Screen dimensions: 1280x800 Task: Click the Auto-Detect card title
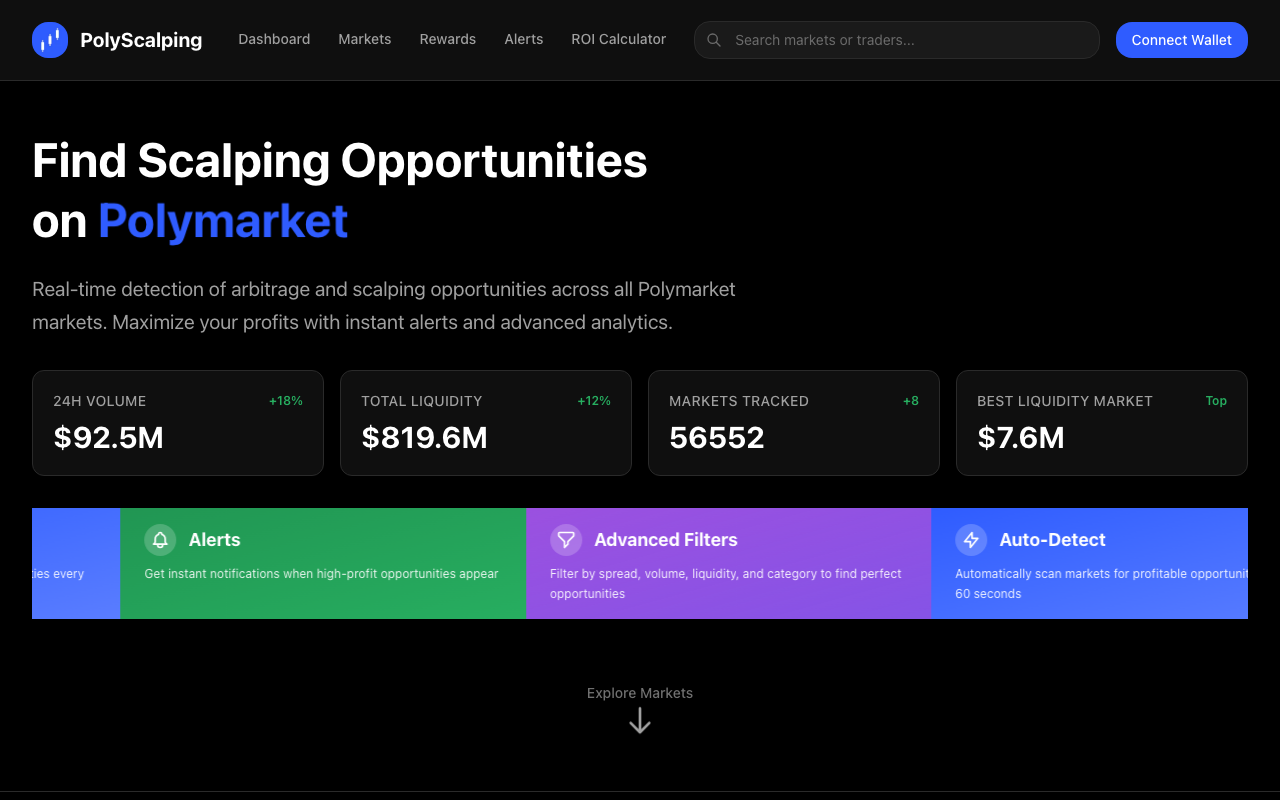1053,540
